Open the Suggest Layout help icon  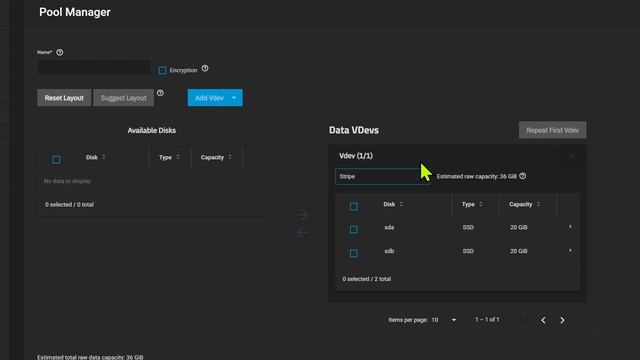coord(160,93)
